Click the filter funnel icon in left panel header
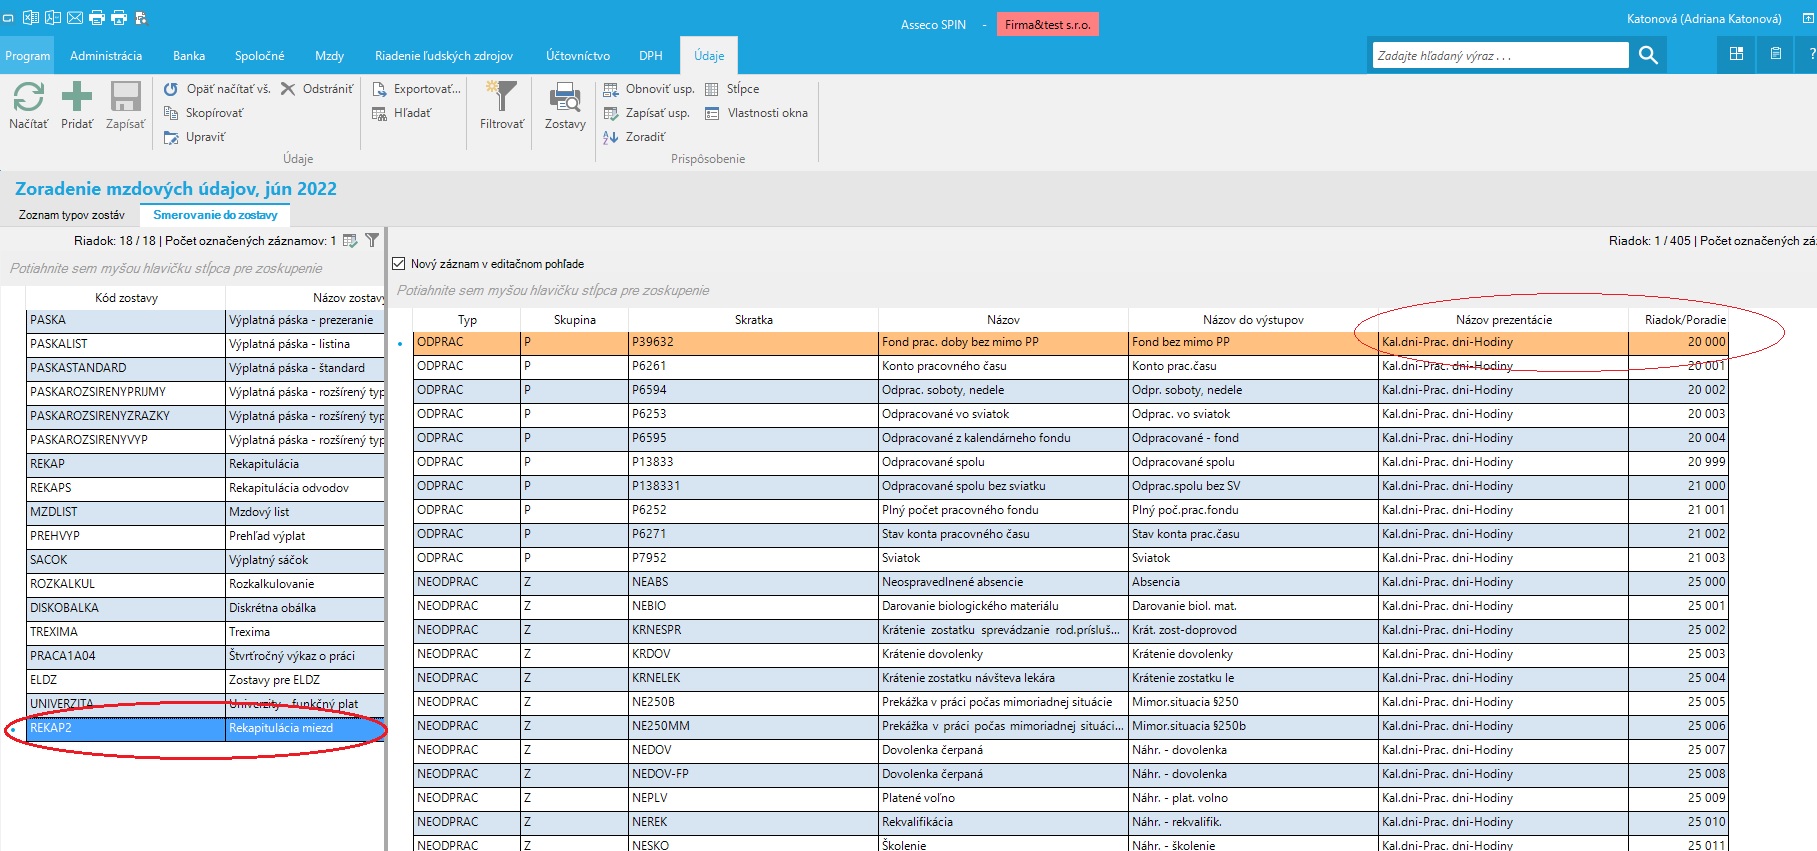This screenshot has width=1817, height=851. click(372, 240)
